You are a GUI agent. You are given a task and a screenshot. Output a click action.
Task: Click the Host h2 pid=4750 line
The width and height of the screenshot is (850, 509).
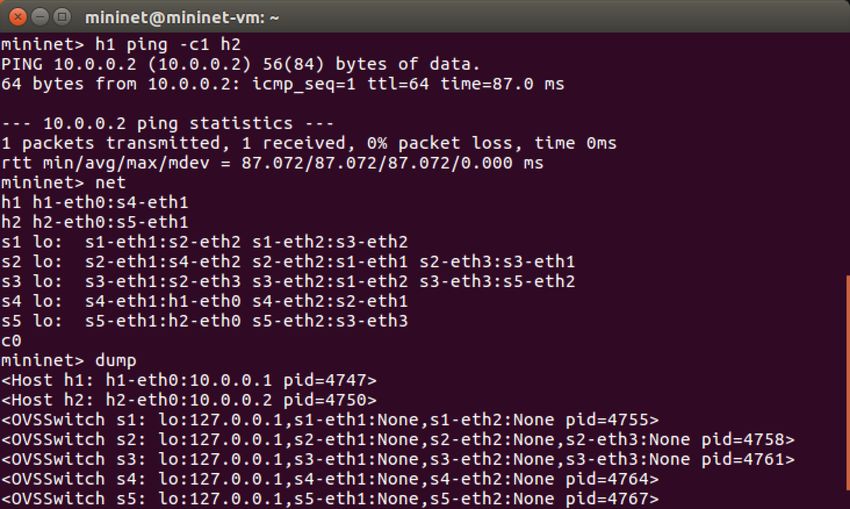(189, 400)
